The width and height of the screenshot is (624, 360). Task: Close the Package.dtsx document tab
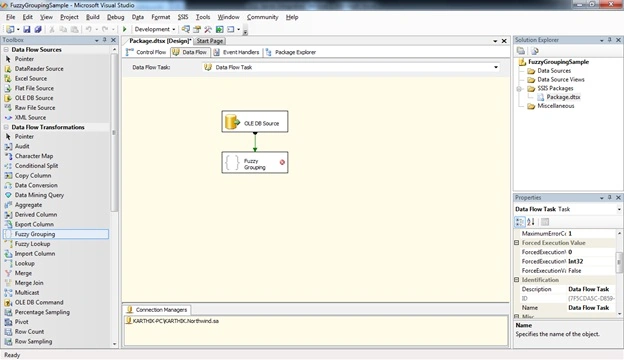(504, 41)
